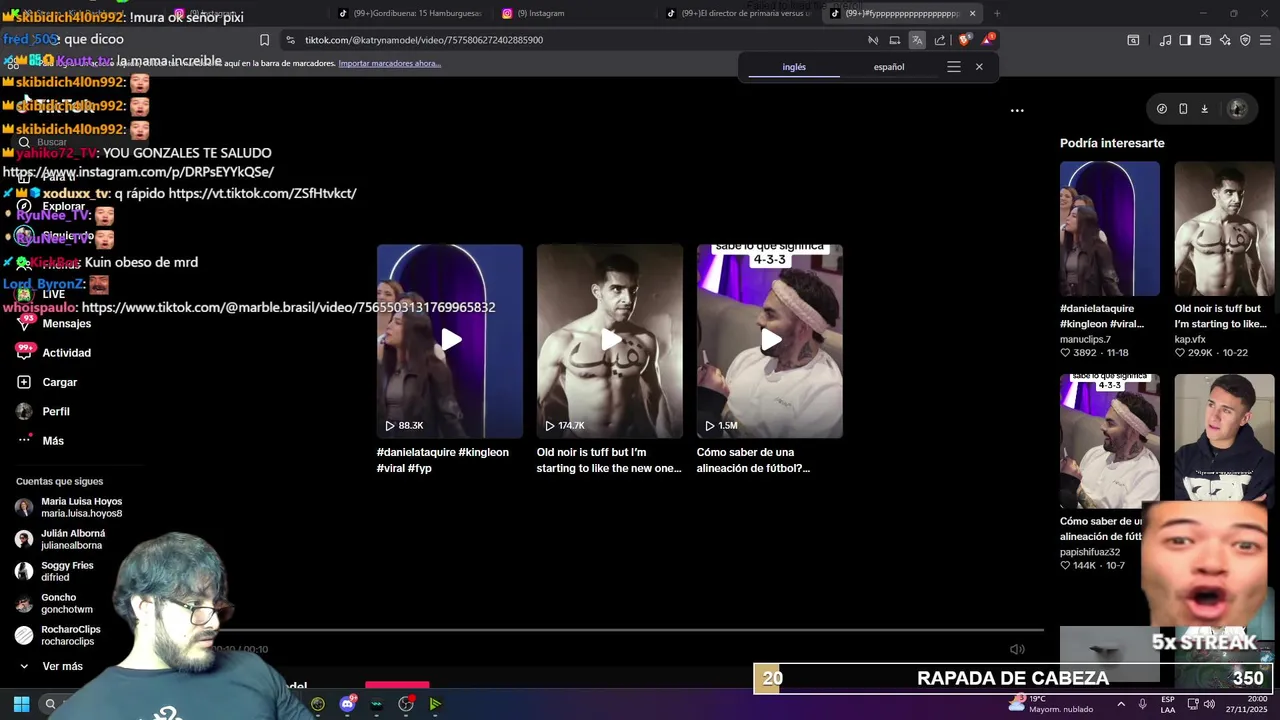Open Más menu in sidebar
The height and width of the screenshot is (720, 1280).
click(x=40, y=441)
